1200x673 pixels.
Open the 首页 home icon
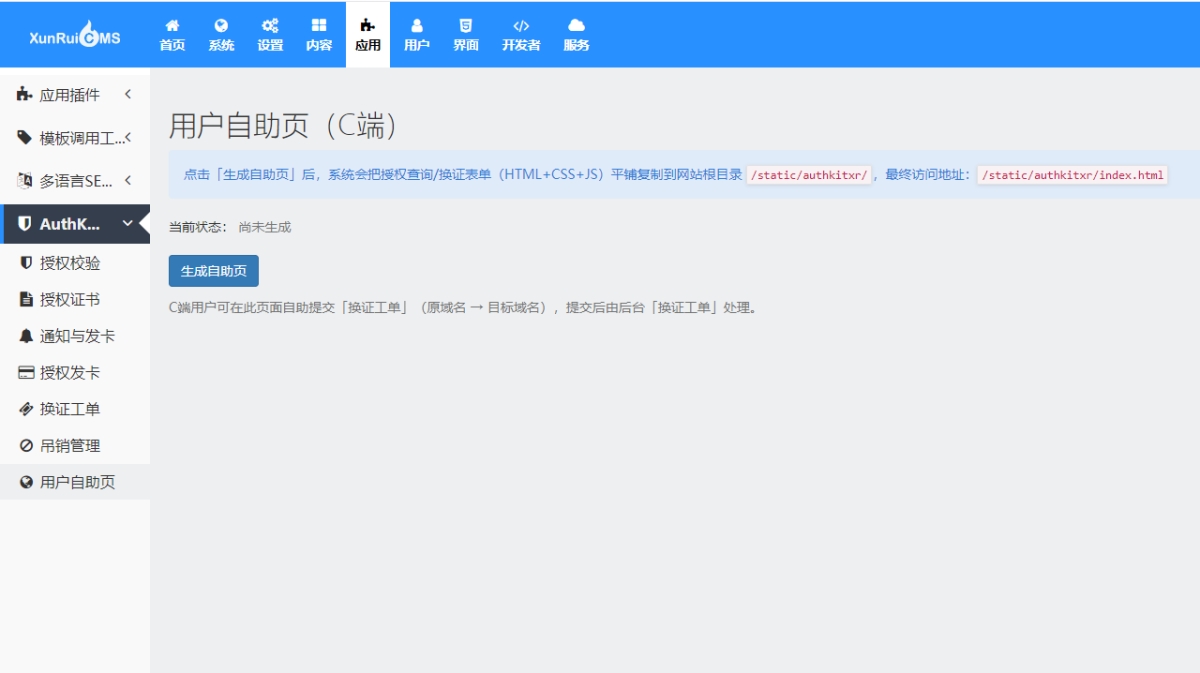(x=172, y=25)
